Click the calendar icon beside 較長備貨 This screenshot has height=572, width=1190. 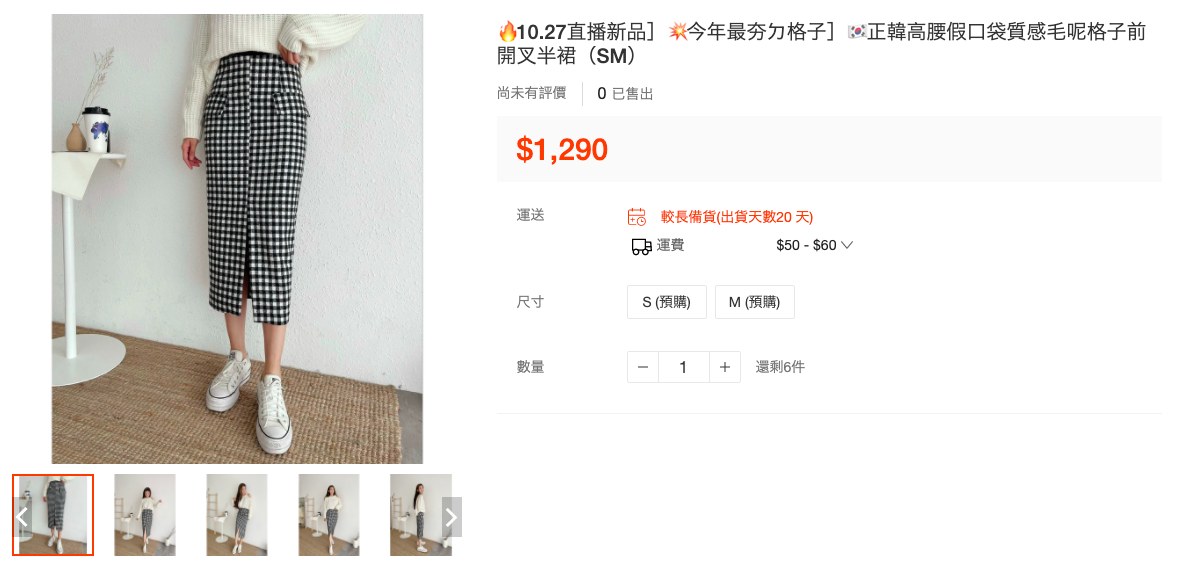click(637, 217)
